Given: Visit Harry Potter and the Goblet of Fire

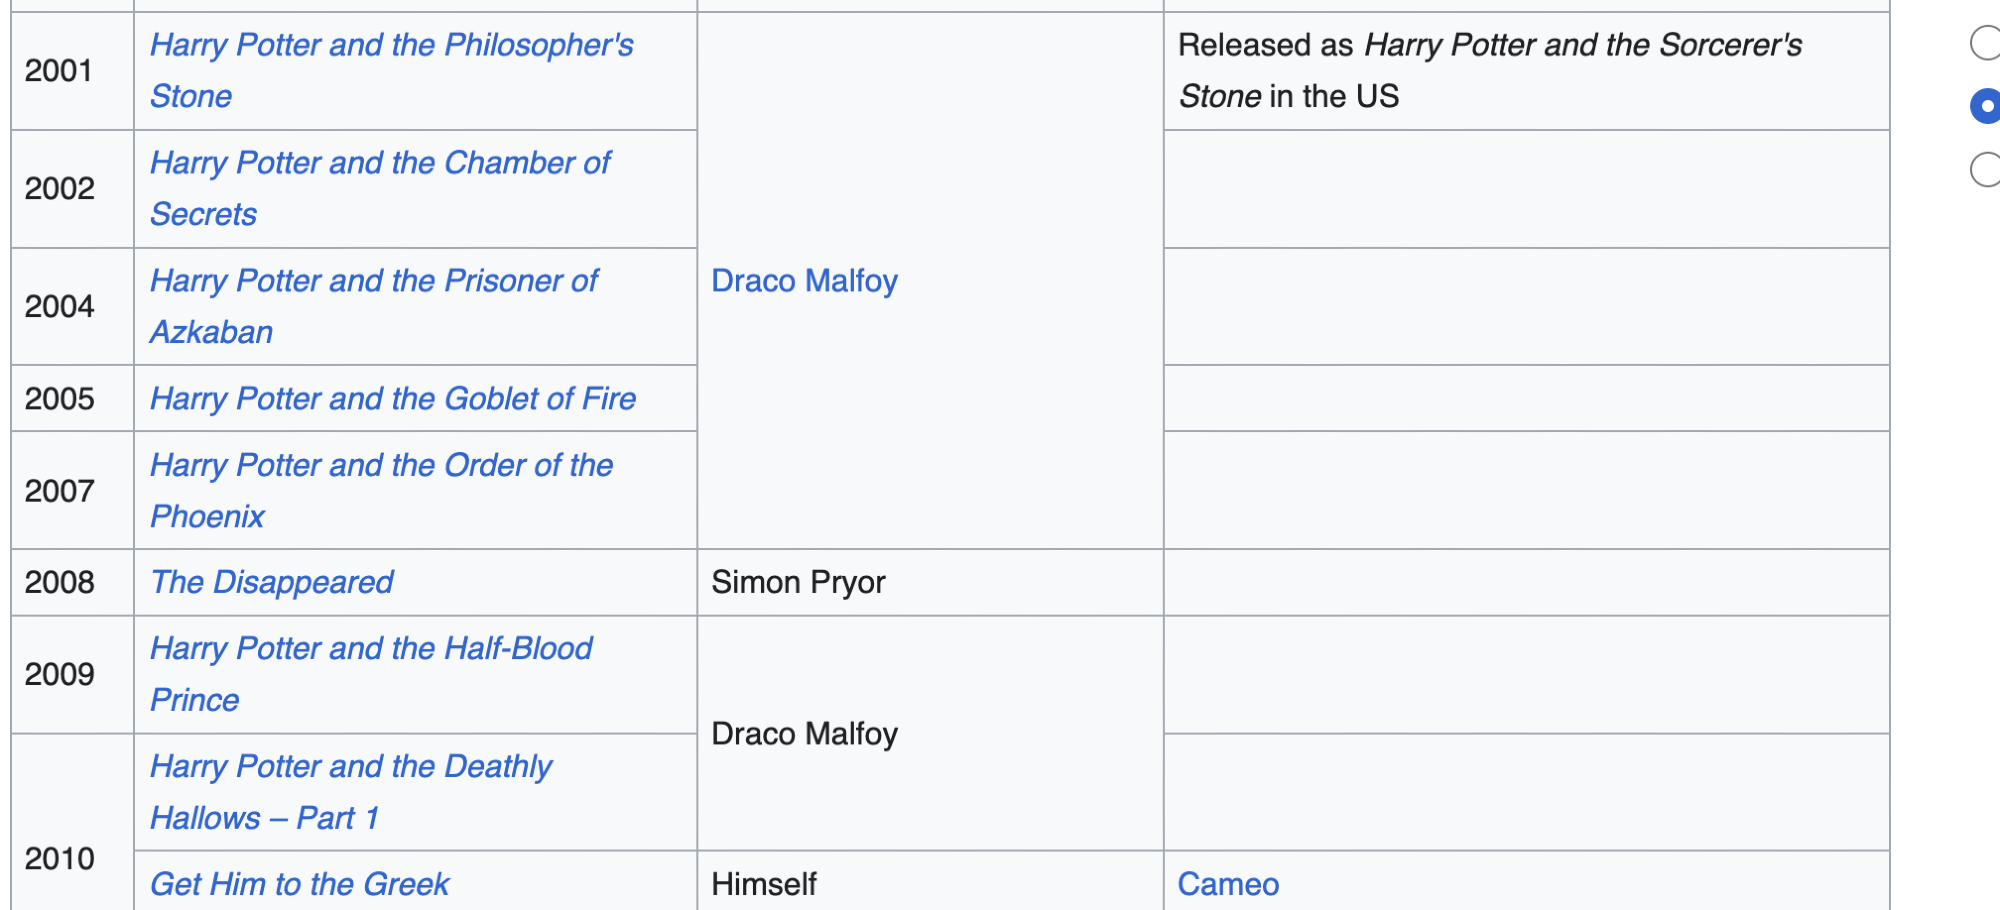Looking at the screenshot, I should pyautogui.click(x=393, y=399).
